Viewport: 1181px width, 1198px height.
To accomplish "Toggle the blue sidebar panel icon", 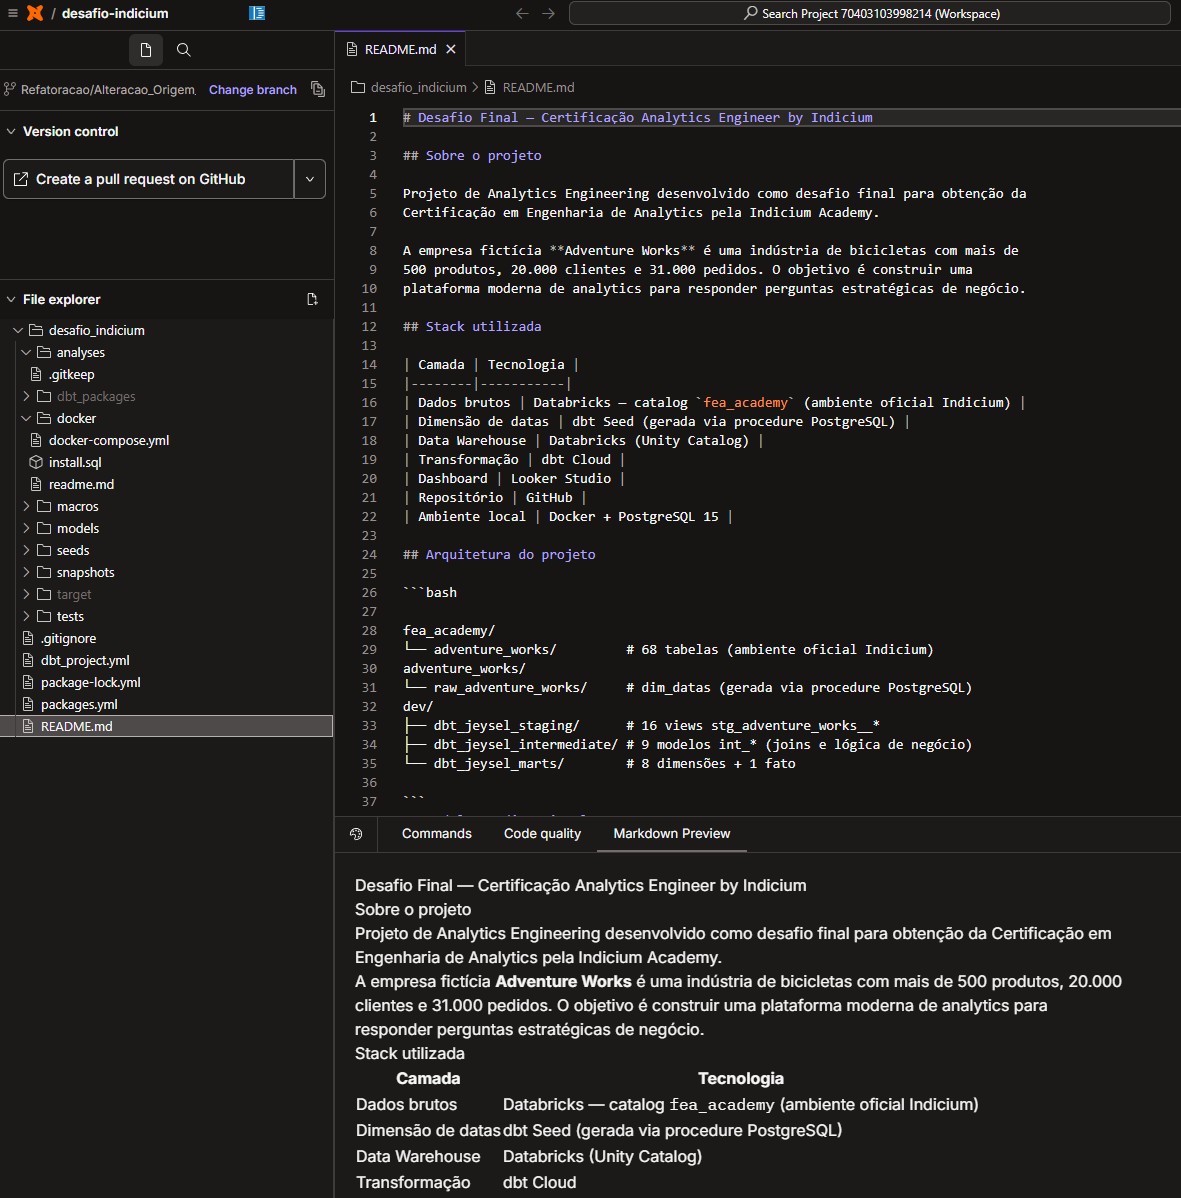I will click(x=257, y=13).
